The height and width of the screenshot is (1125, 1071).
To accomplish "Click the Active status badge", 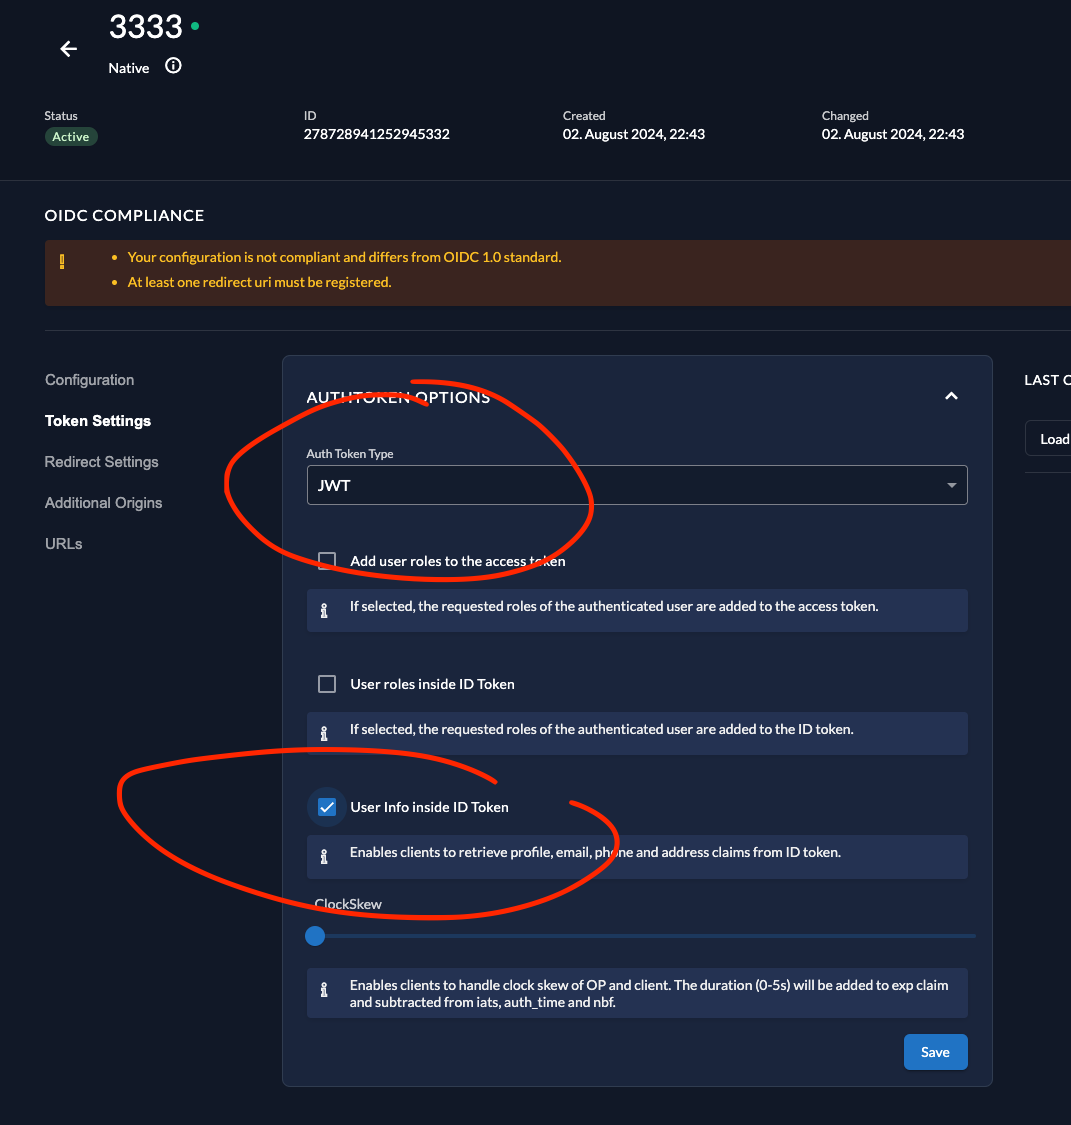I will (x=71, y=136).
